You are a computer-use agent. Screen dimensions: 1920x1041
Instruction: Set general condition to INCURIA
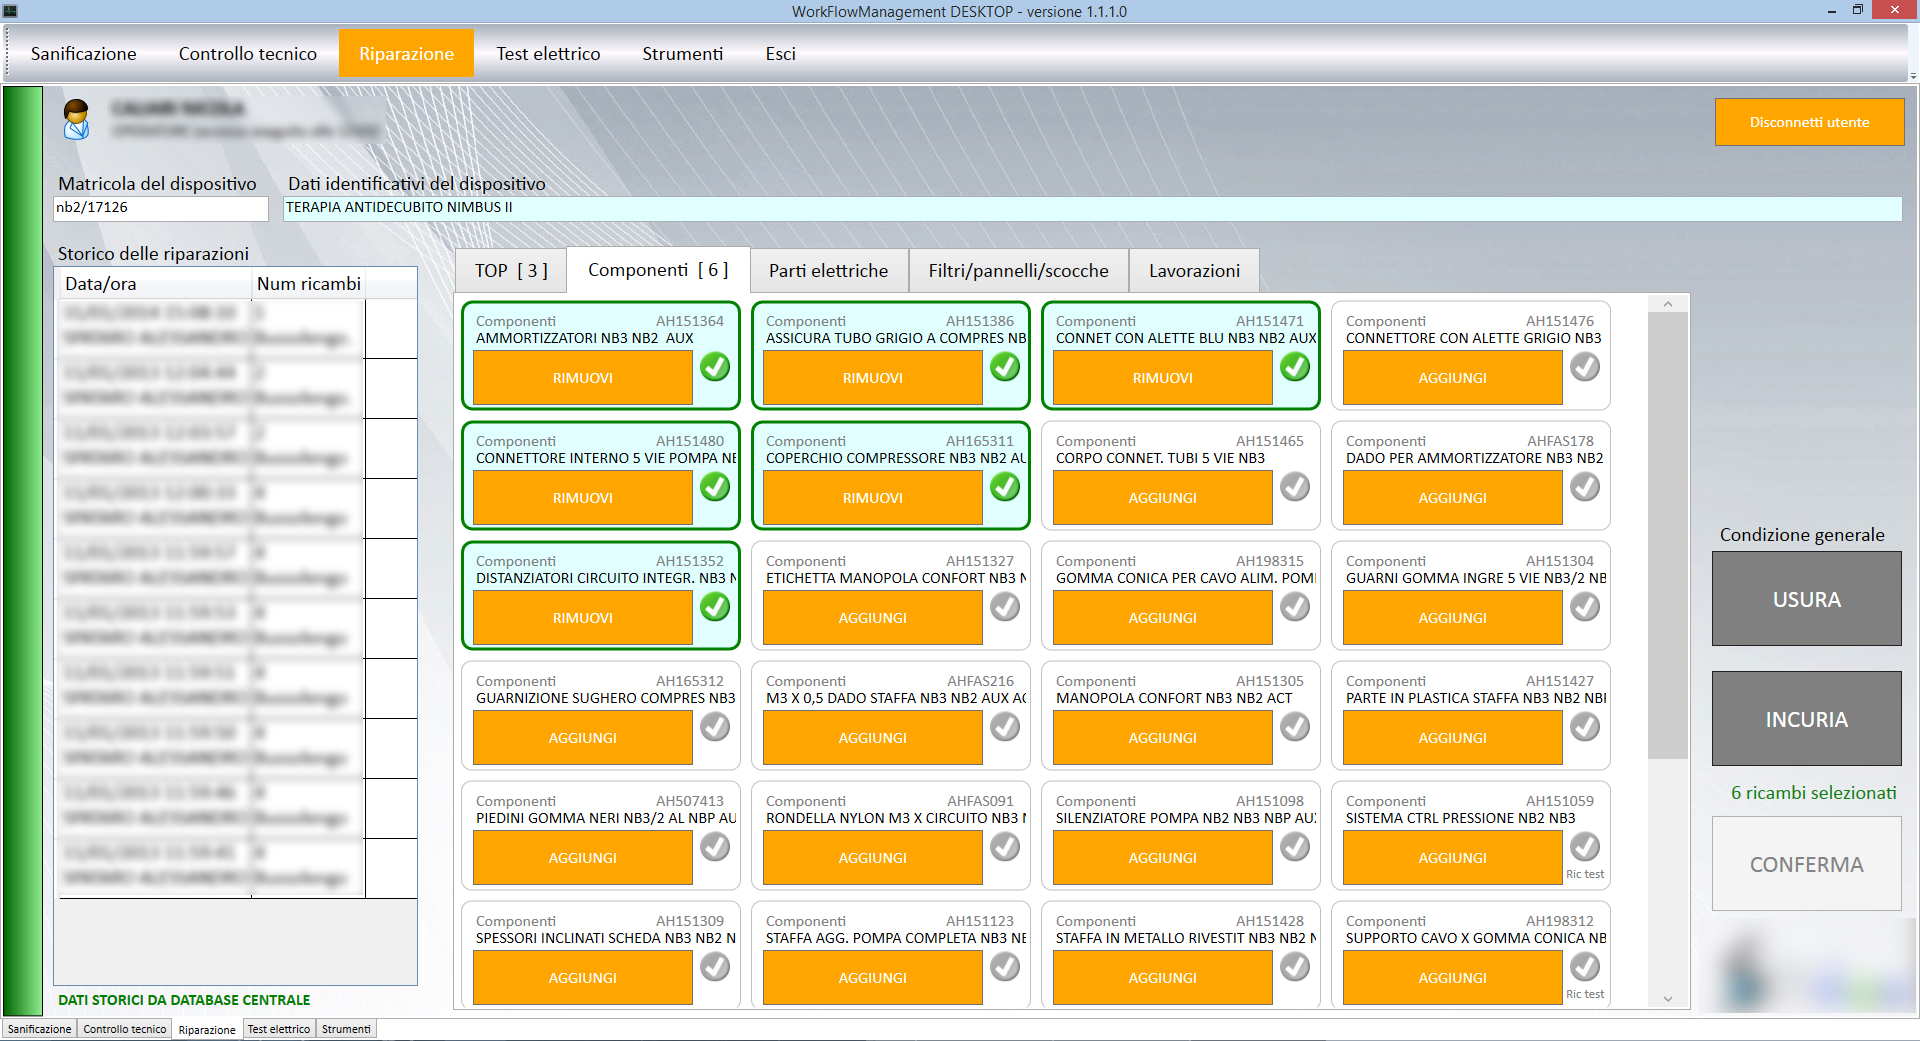1807,719
